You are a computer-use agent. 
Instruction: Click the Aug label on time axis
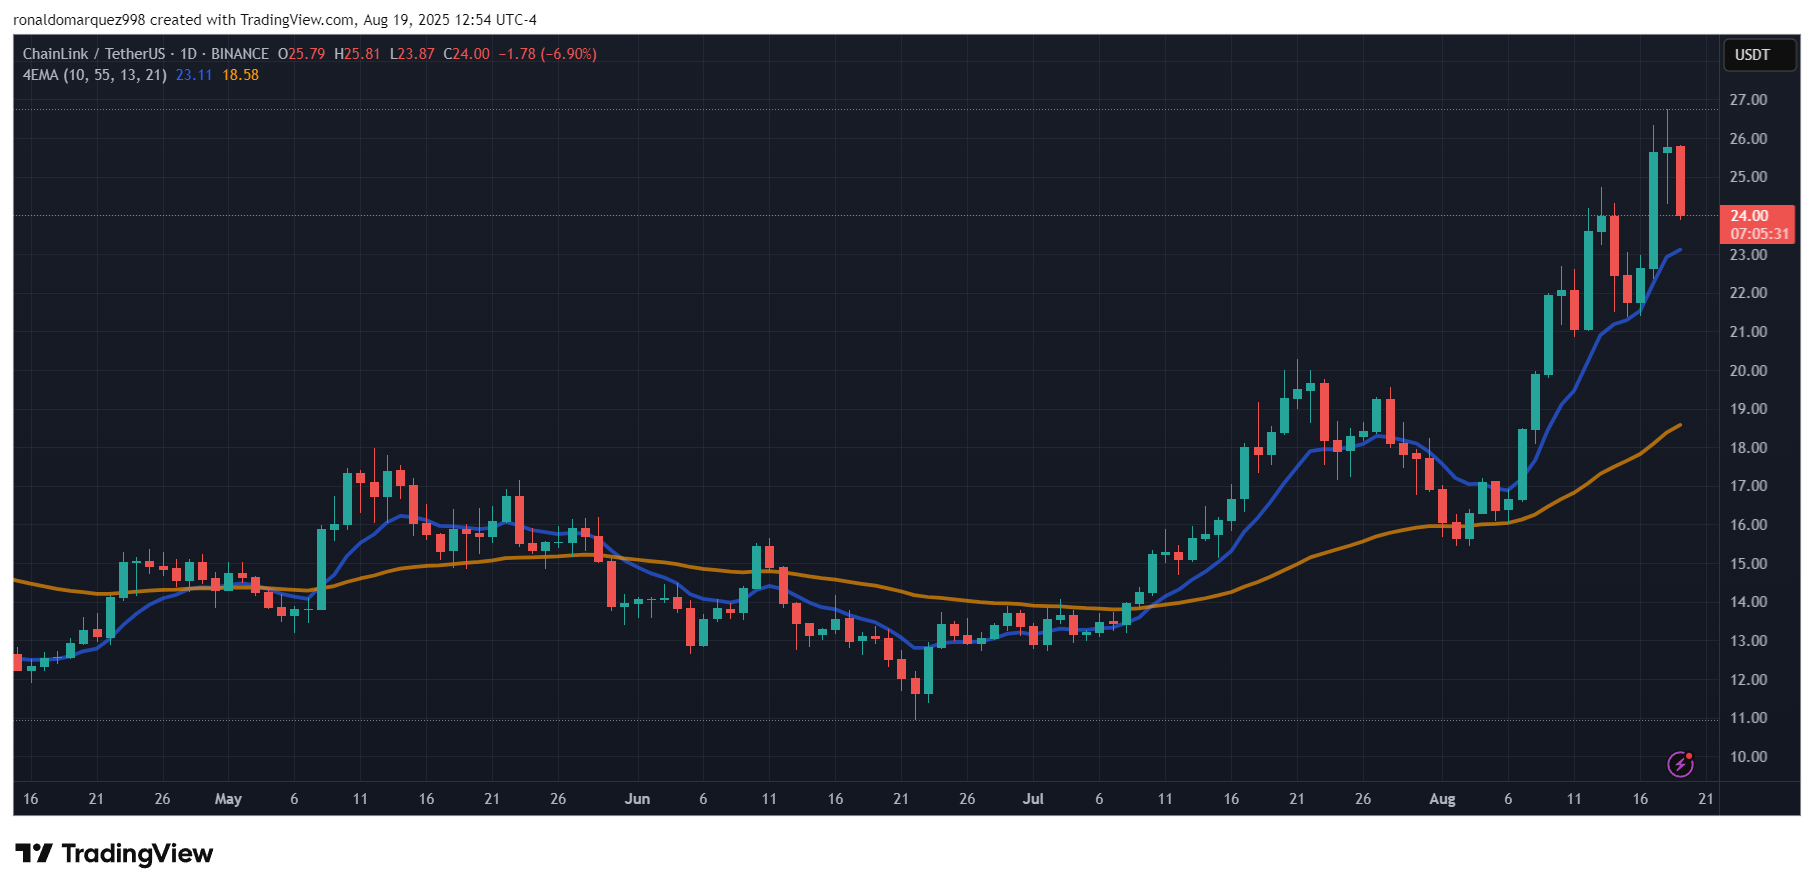[1442, 799]
